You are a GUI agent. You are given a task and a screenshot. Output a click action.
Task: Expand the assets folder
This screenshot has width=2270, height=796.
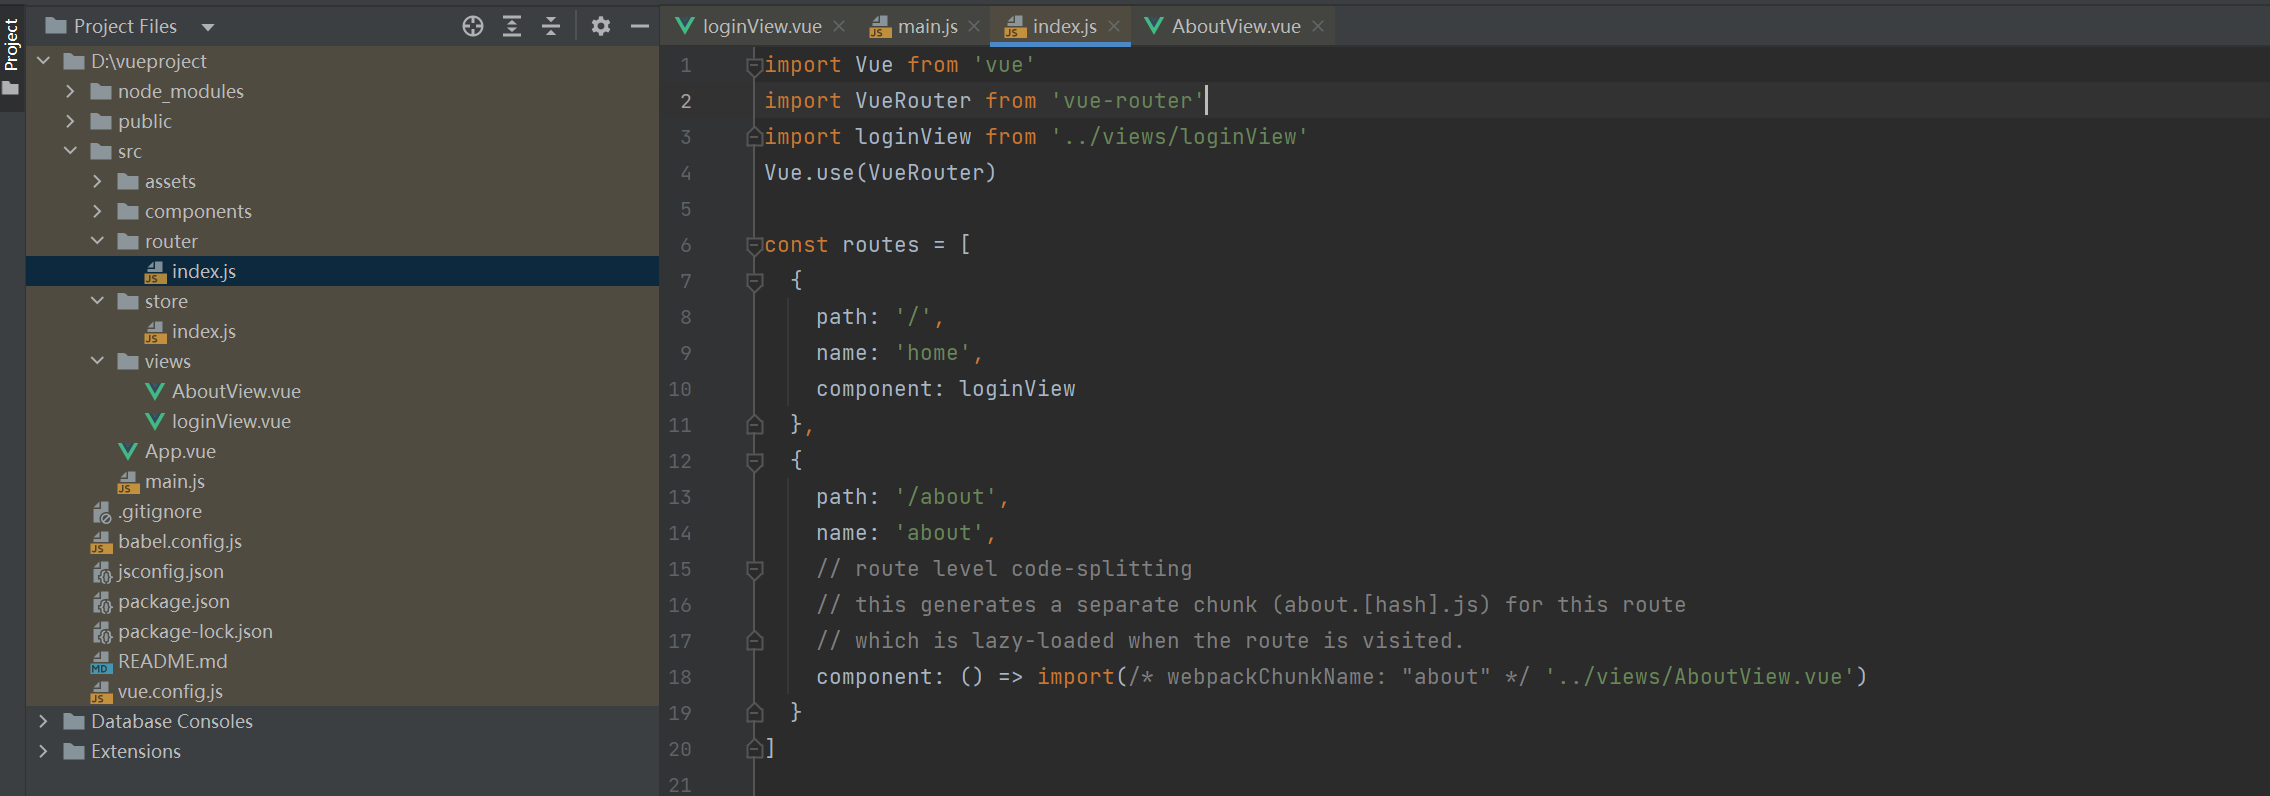point(97,181)
